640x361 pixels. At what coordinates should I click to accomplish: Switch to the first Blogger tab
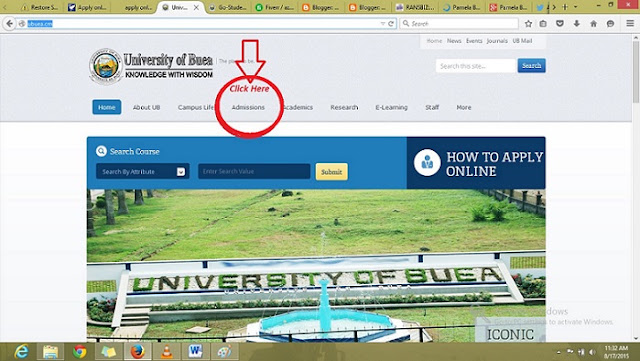pos(322,7)
